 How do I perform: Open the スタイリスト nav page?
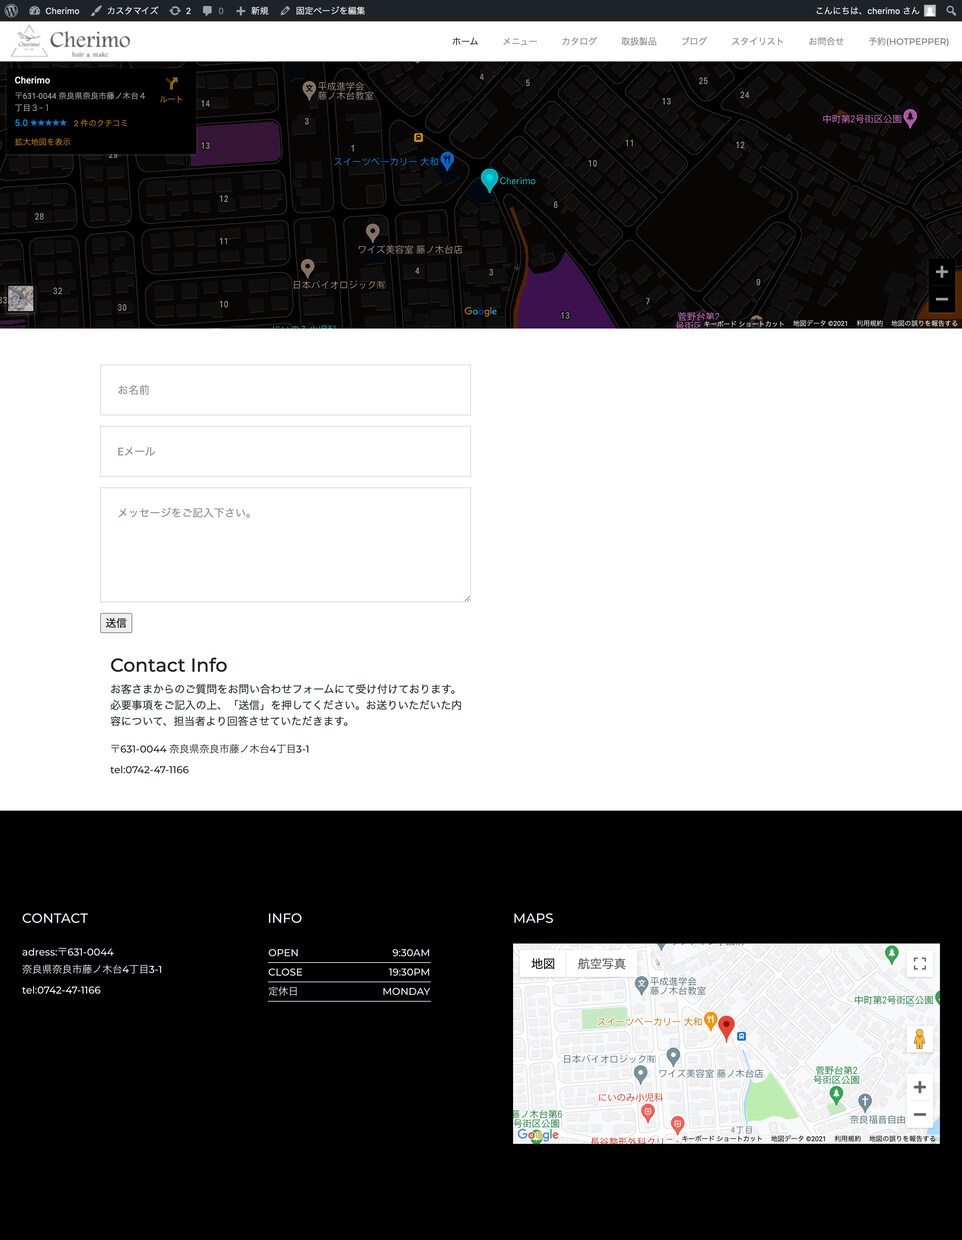(757, 41)
